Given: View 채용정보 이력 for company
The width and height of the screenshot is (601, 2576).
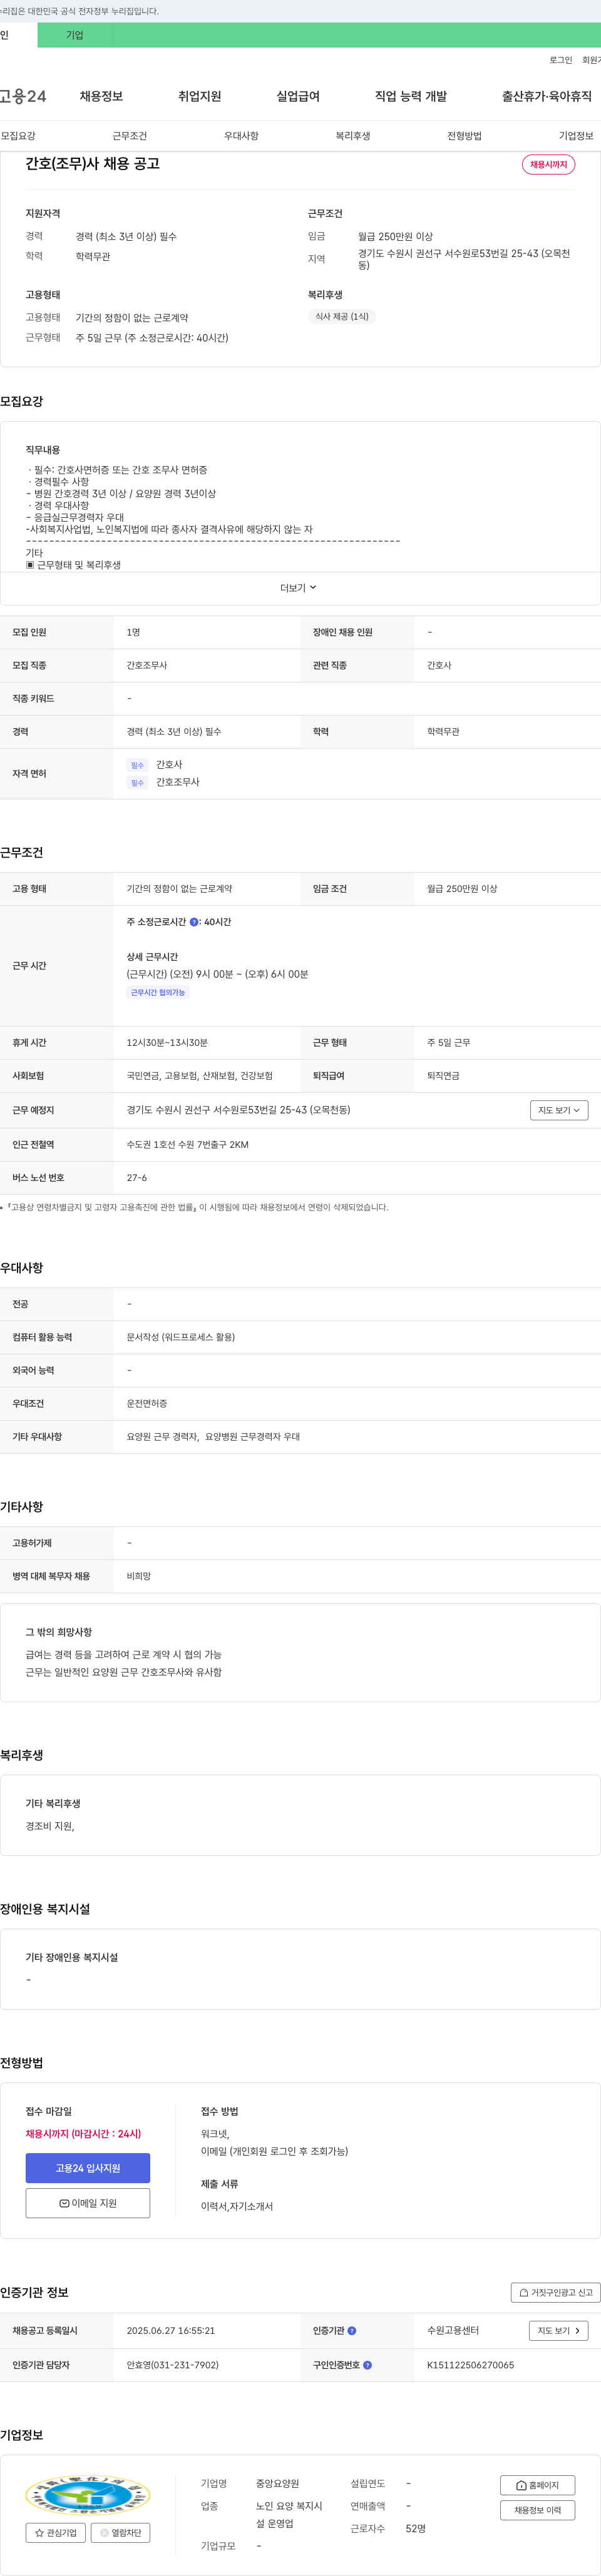Looking at the screenshot, I should (x=537, y=2510).
